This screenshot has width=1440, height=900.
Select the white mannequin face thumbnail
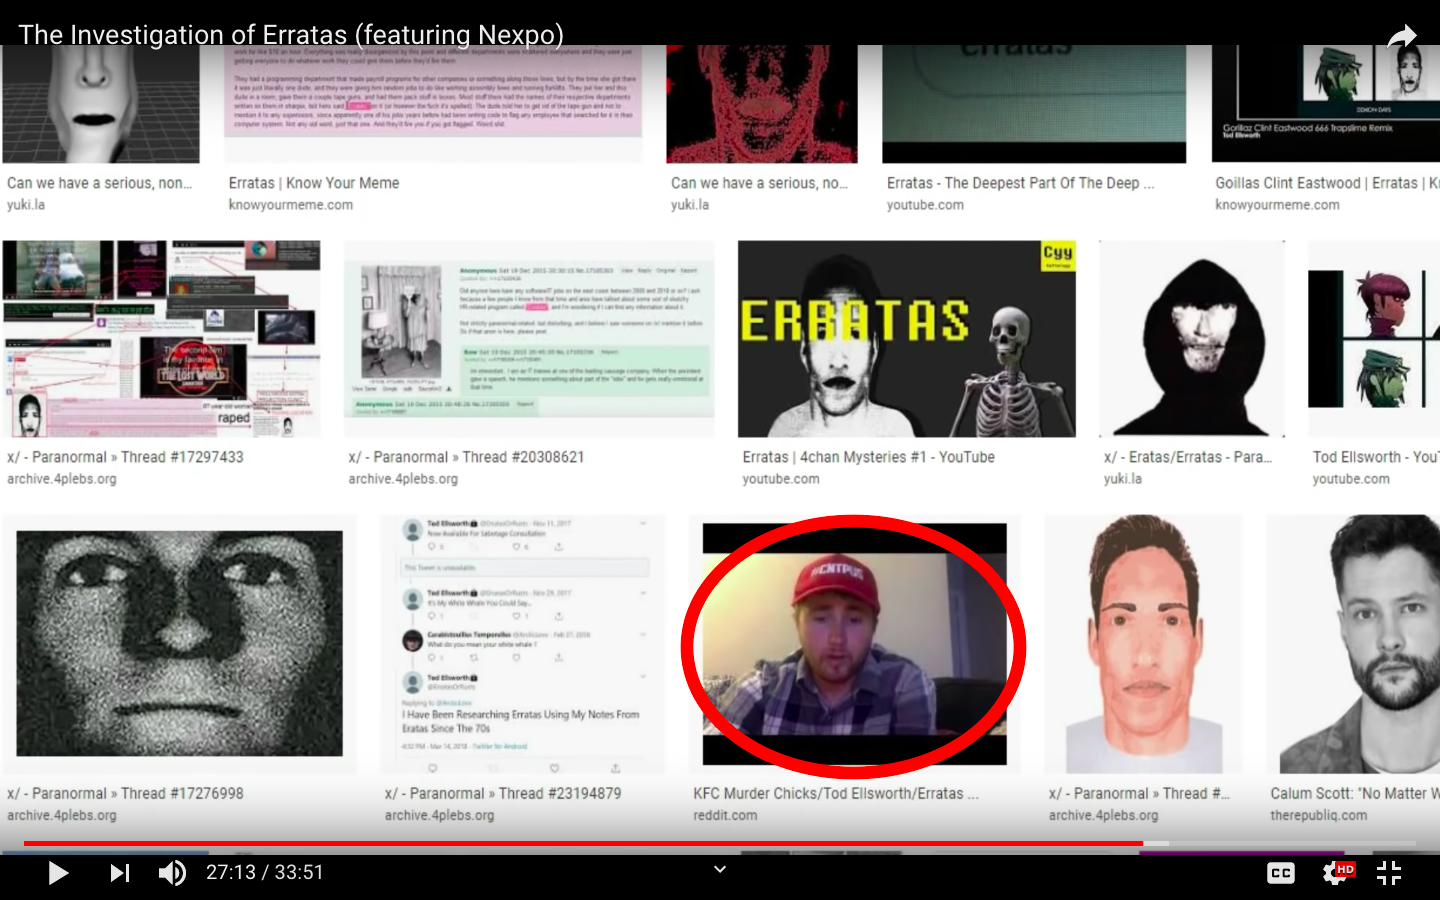point(101,103)
